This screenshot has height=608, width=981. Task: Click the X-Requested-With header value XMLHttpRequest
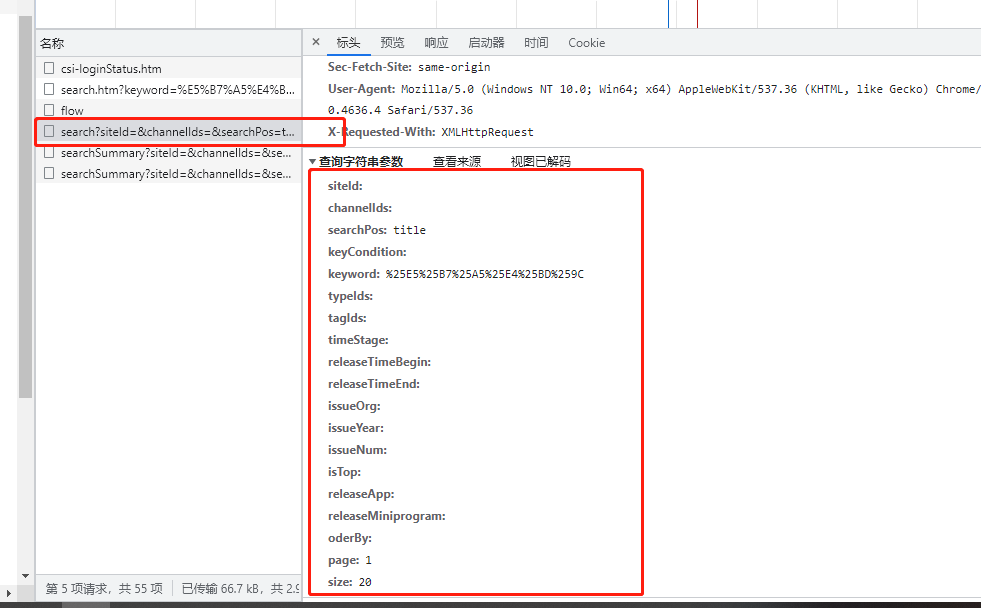click(x=487, y=132)
